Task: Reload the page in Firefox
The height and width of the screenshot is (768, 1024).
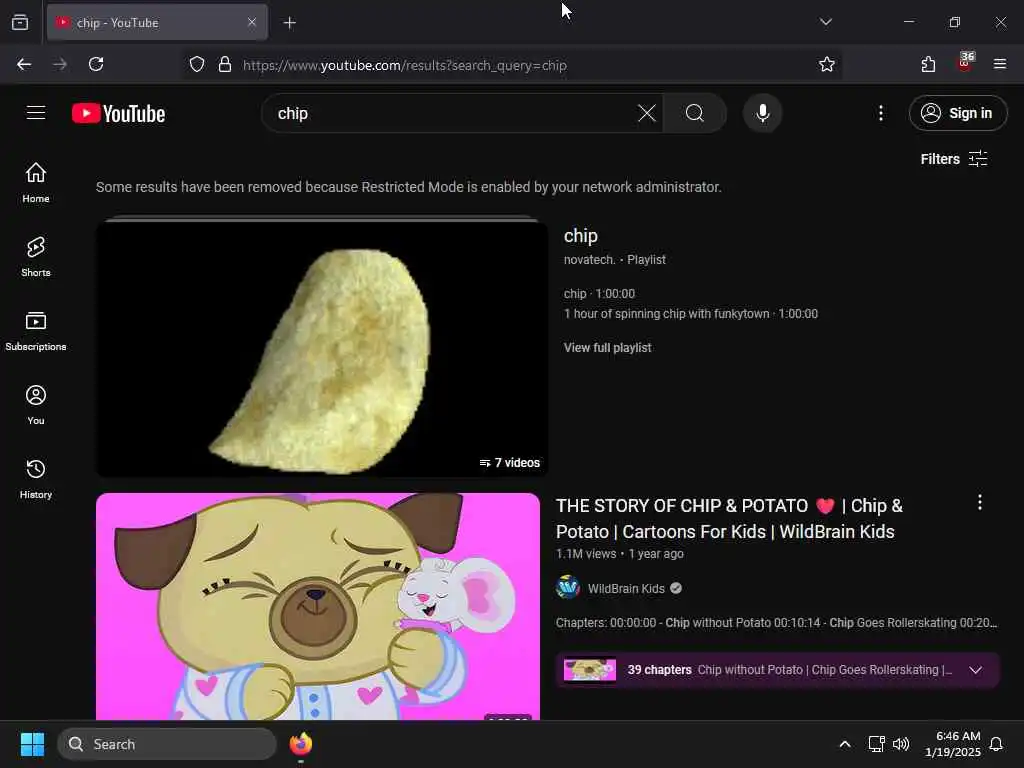Action: coord(96,64)
